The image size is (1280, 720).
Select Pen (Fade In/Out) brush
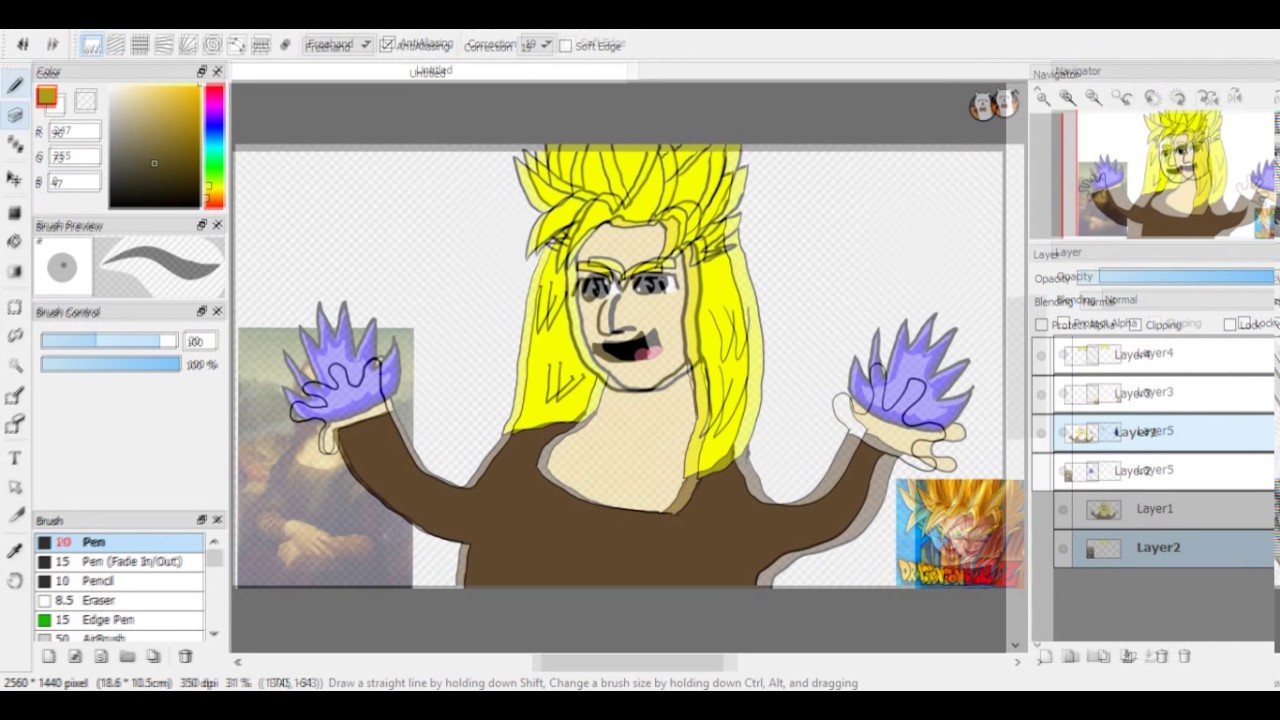click(119, 561)
